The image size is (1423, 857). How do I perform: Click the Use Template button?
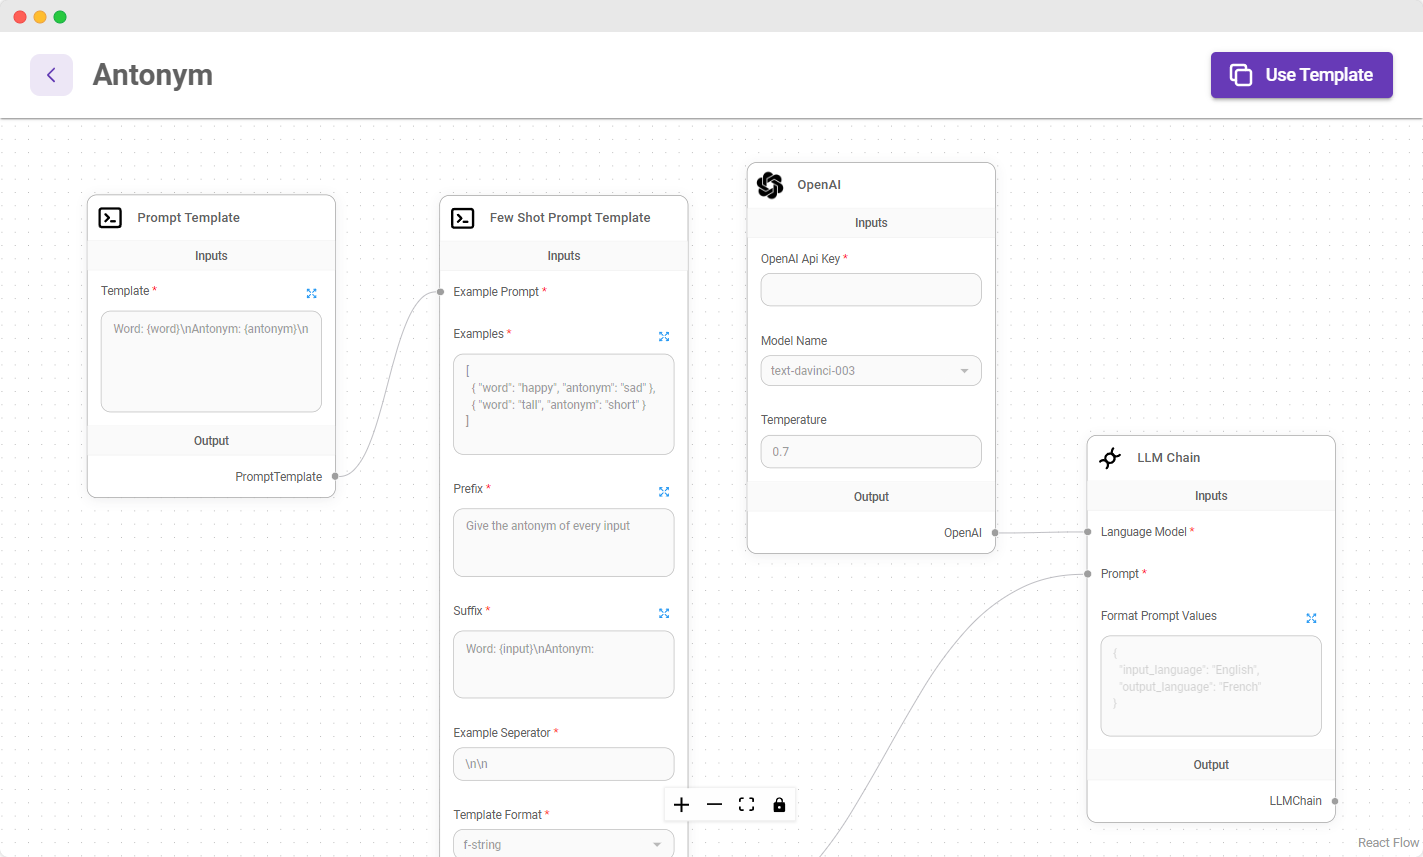(x=1301, y=75)
